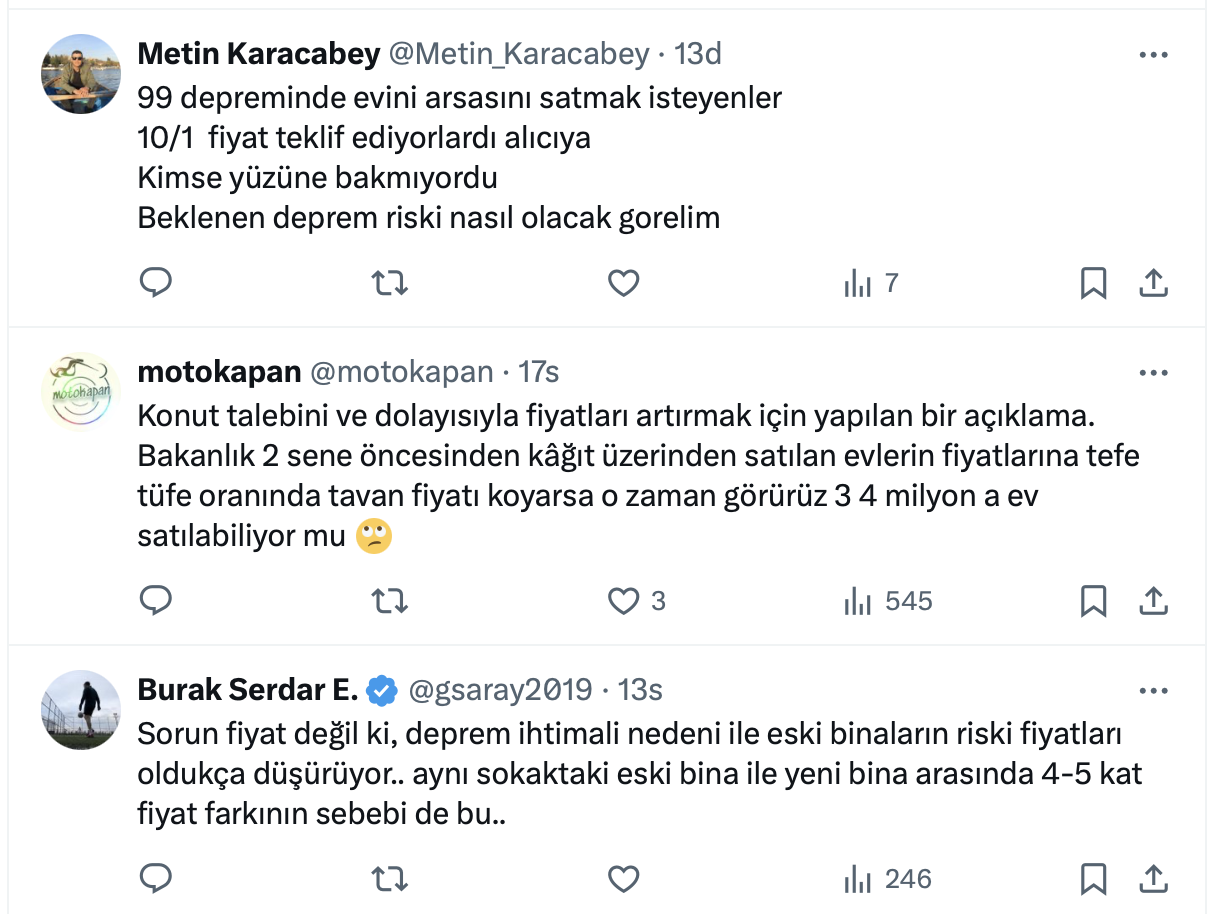Bookmark Metin Karacabey's tweet
The width and height of the screenshot is (1214, 914).
[1093, 284]
